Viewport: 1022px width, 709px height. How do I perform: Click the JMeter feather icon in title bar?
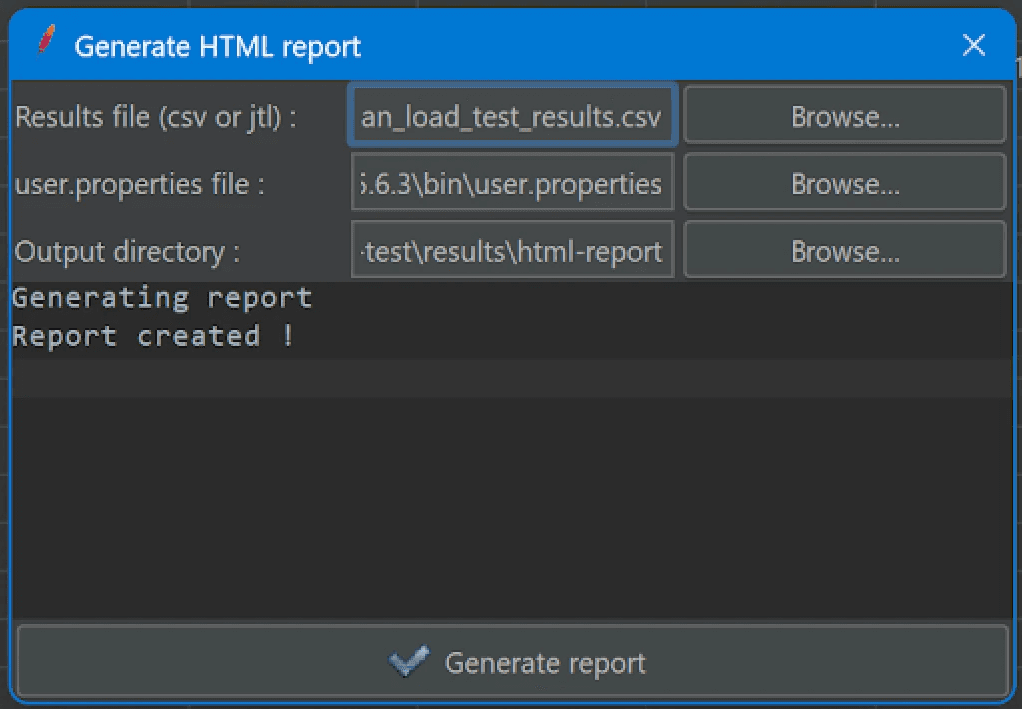47,39
